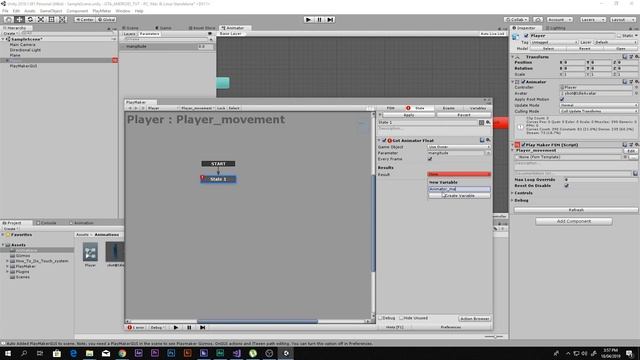Open the GameObject menu
The image size is (640, 360).
pyautogui.click(x=51, y=11)
